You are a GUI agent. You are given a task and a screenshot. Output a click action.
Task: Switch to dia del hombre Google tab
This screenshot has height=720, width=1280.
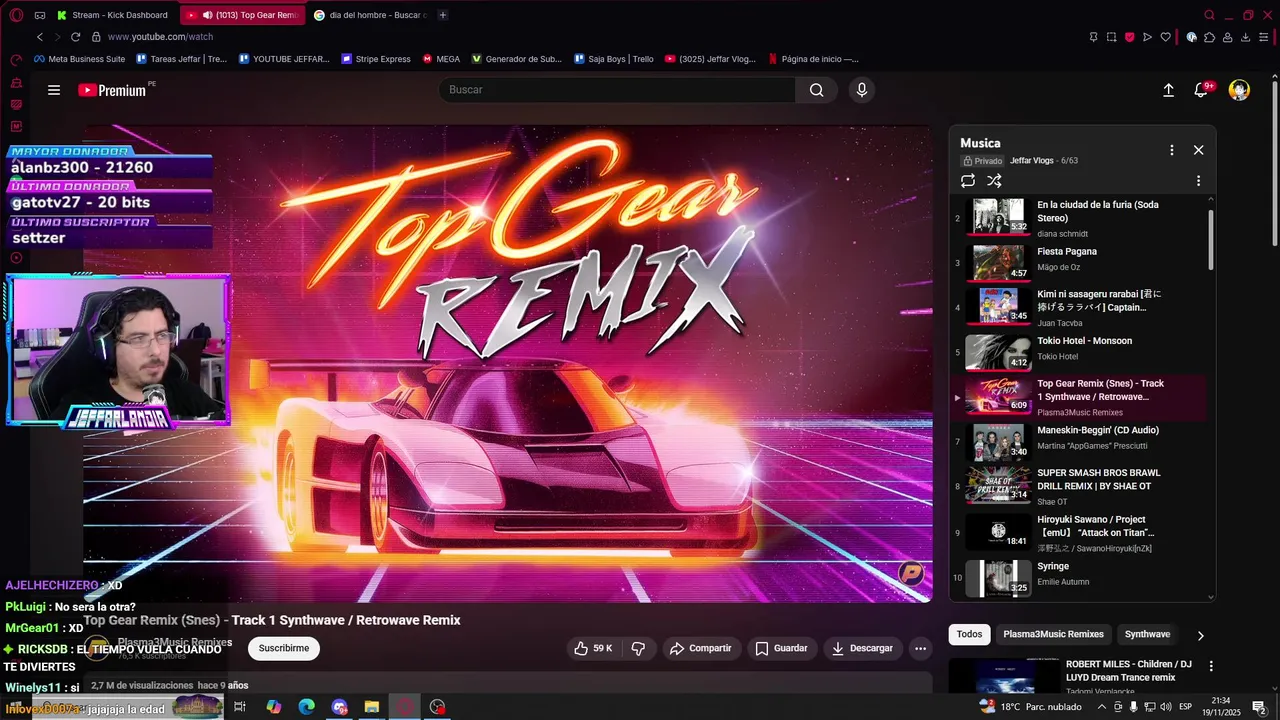(369, 15)
